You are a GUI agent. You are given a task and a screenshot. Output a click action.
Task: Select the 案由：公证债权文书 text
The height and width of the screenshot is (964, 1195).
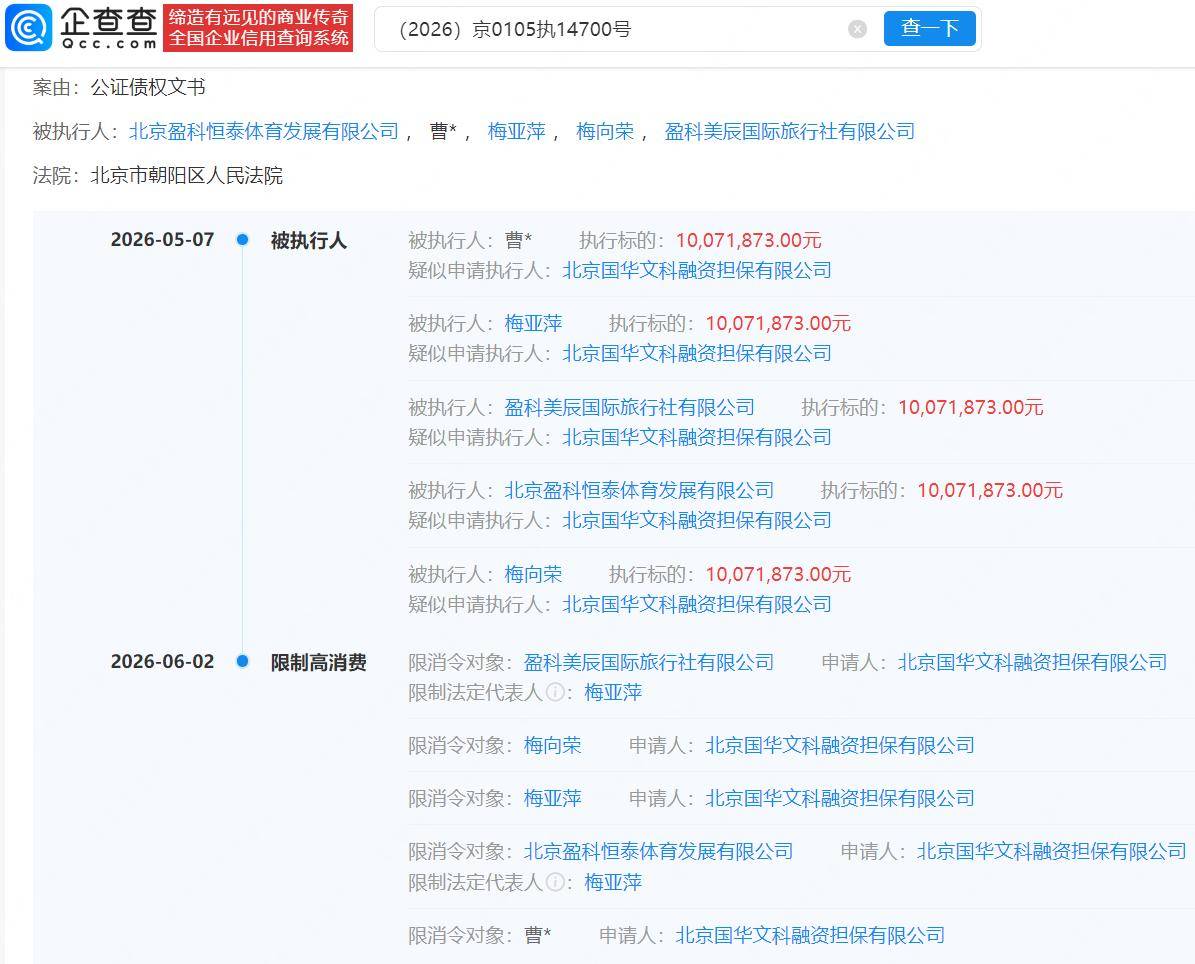119,87
